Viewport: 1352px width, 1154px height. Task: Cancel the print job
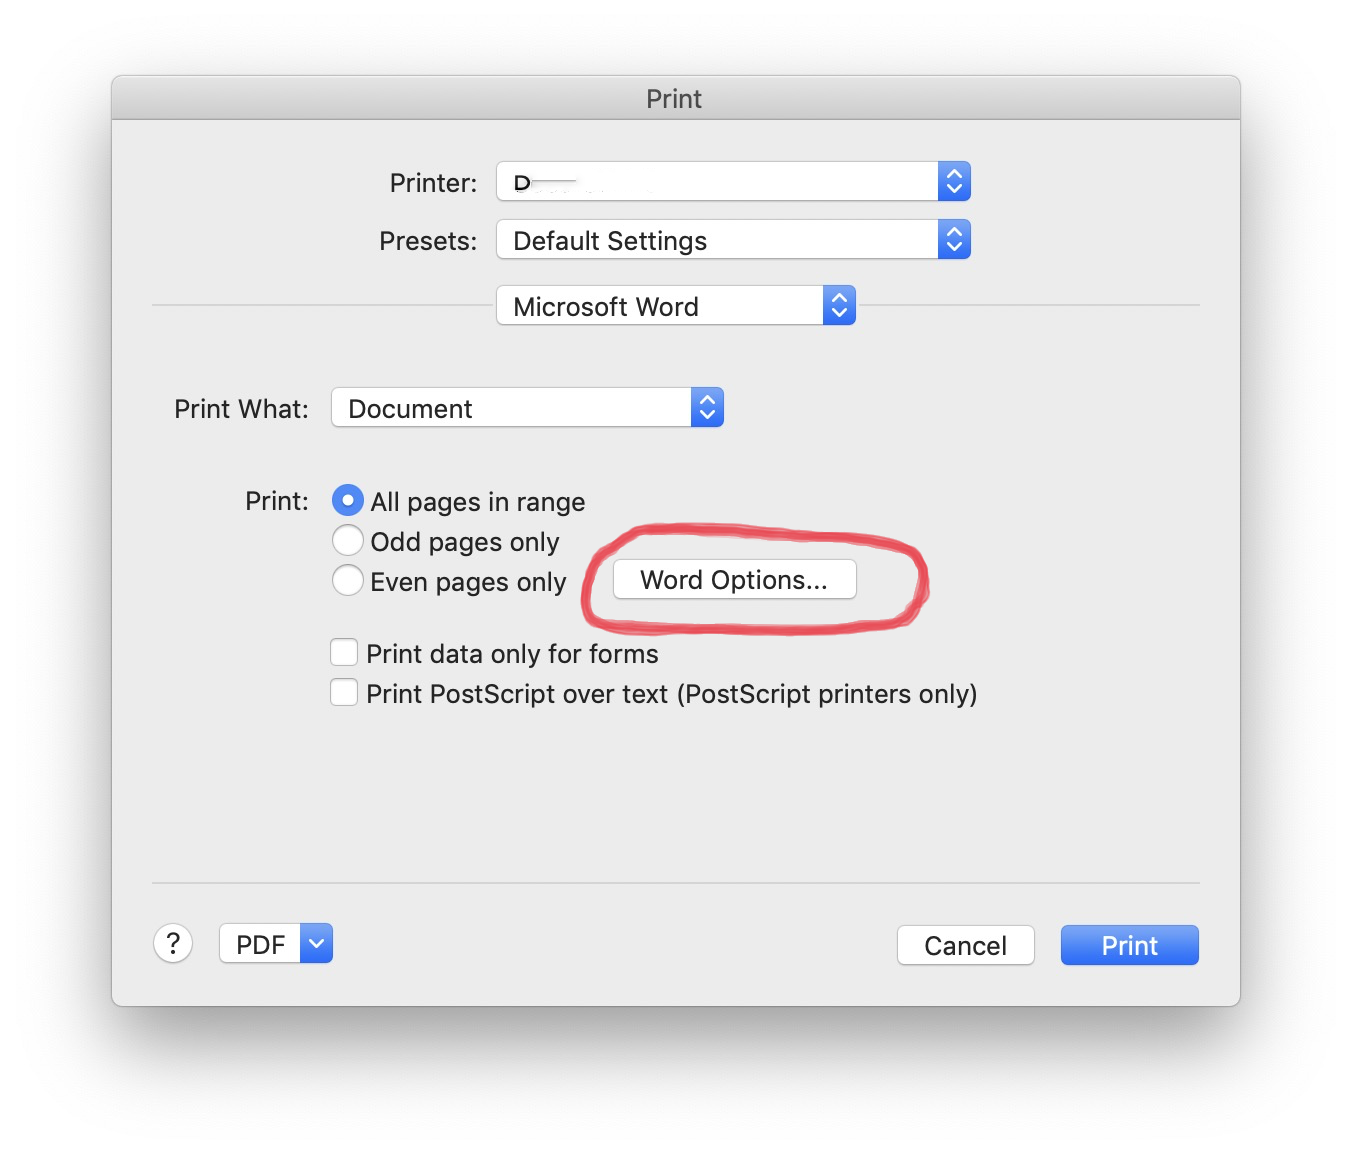(x=964, y=944)
